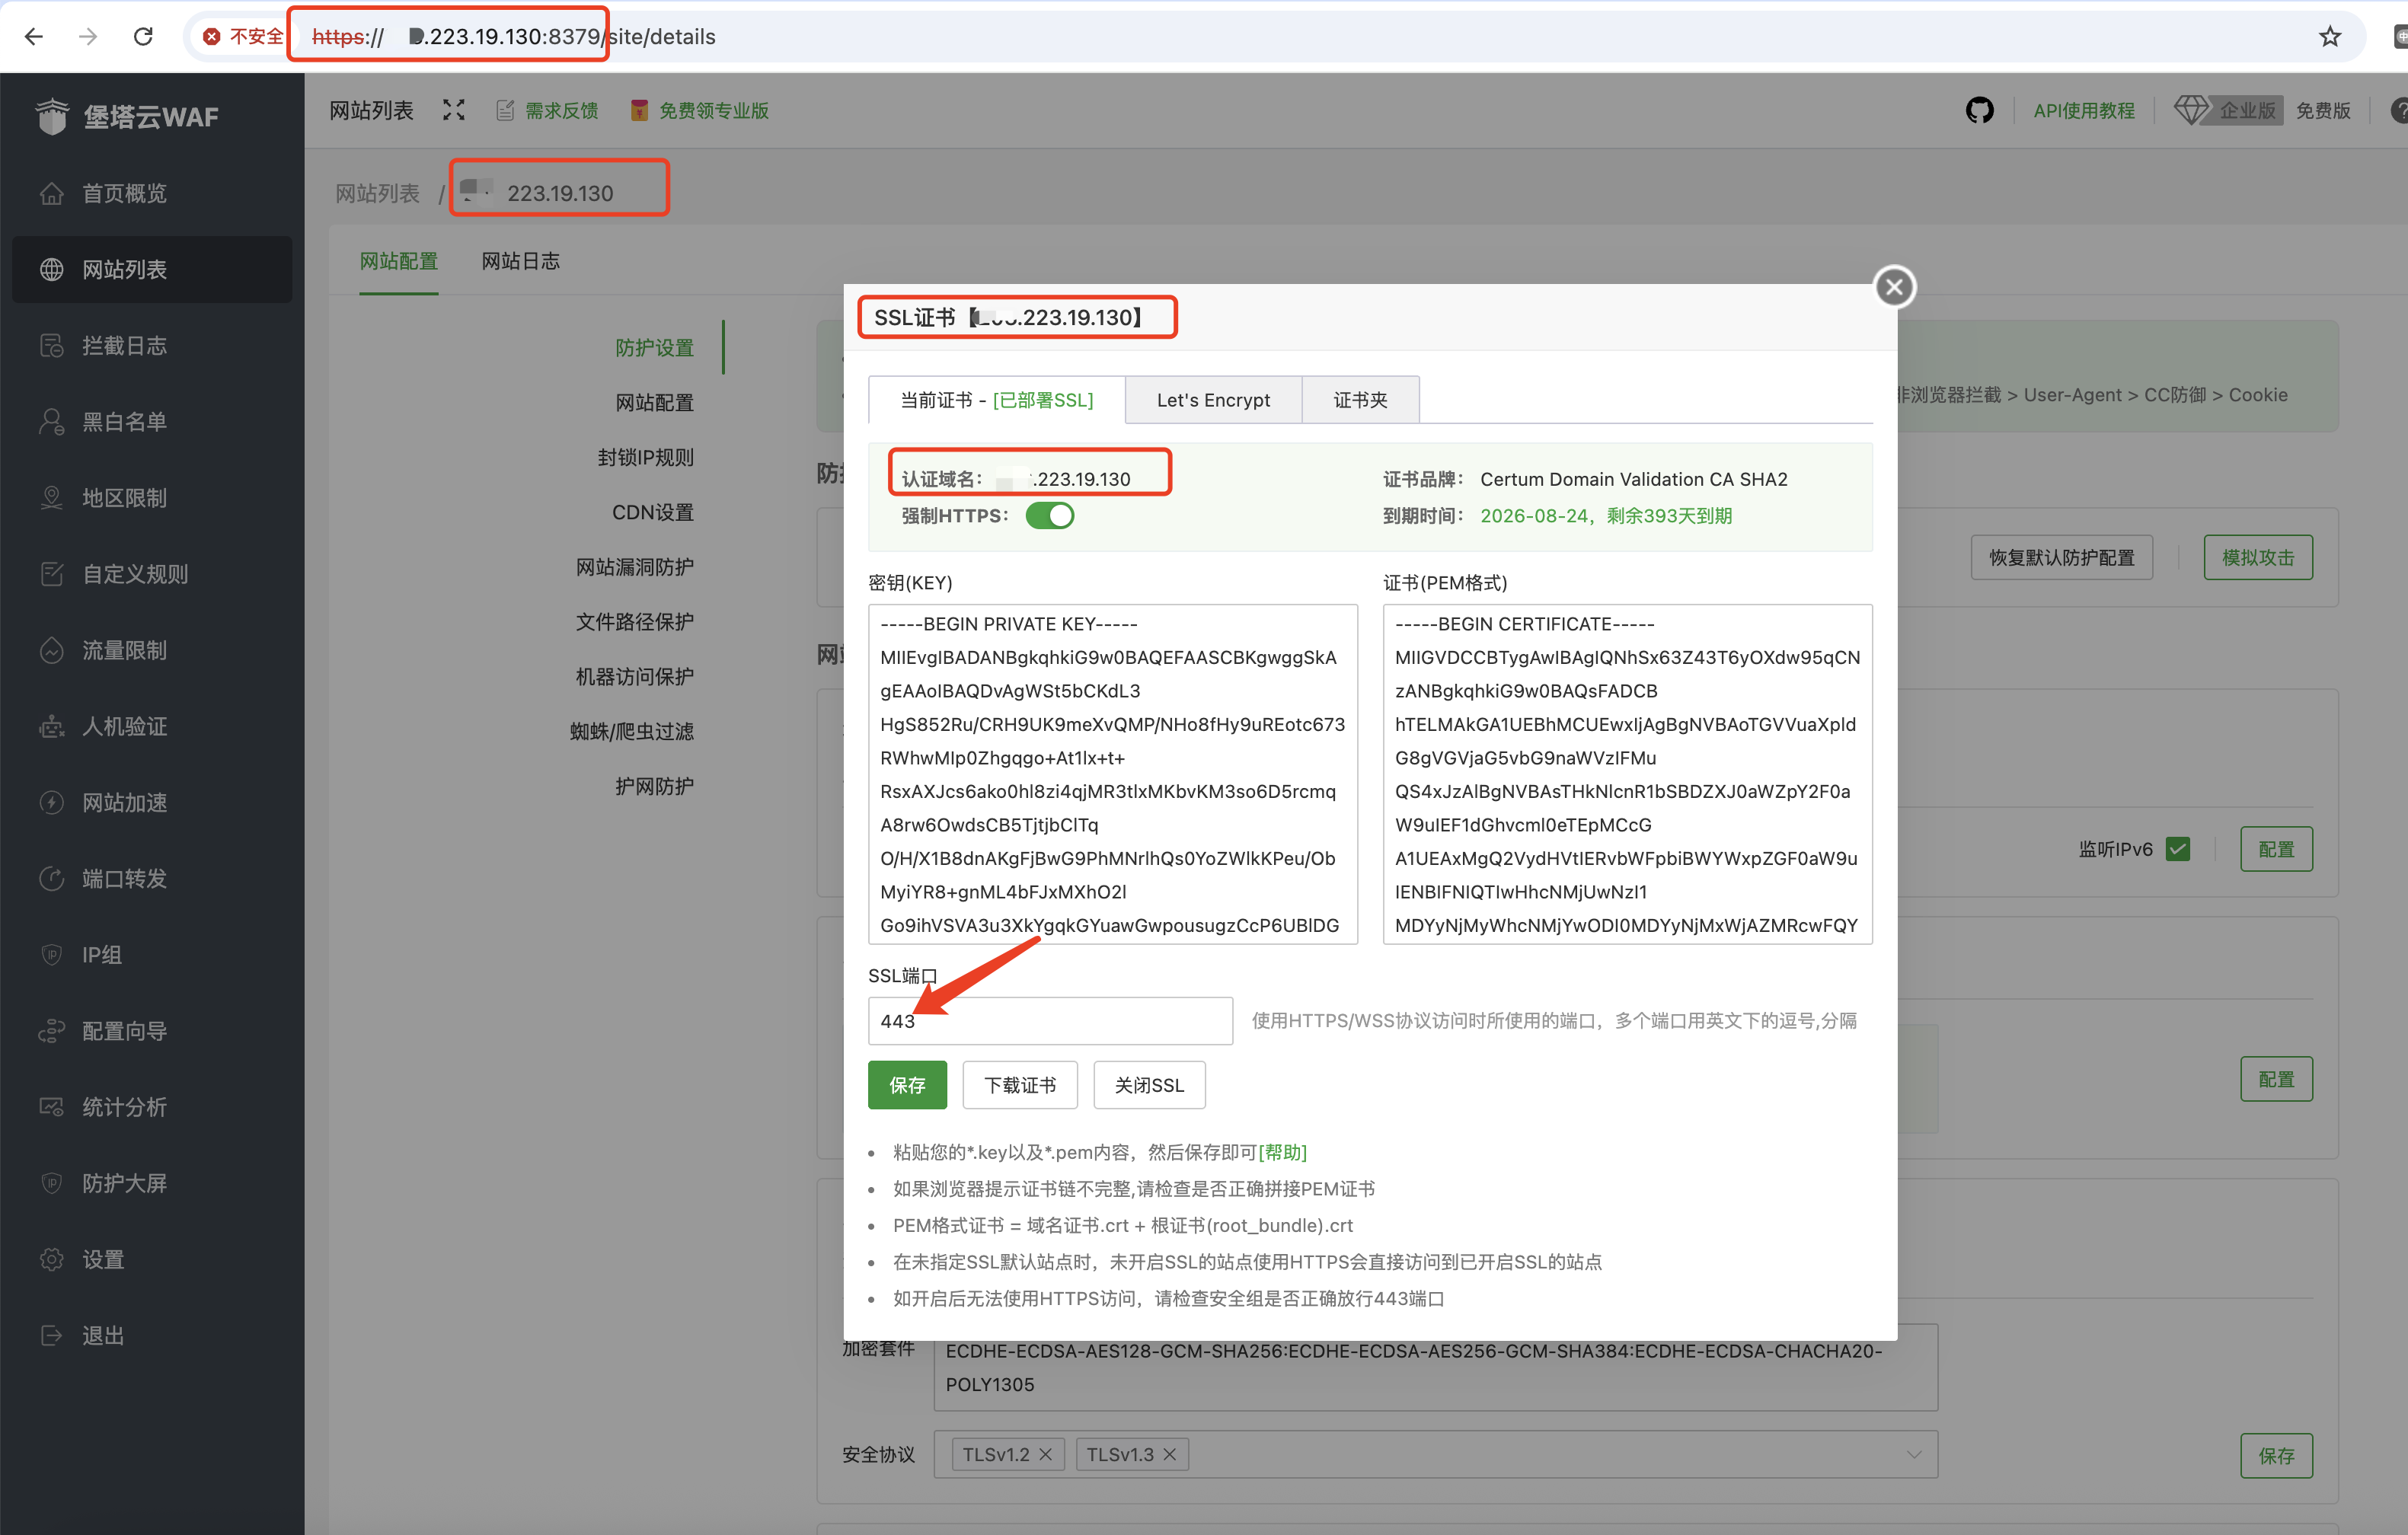Open 自定义规则 in sidebar
This screenshot has width=2408, height=1535.
click(152, 574)
